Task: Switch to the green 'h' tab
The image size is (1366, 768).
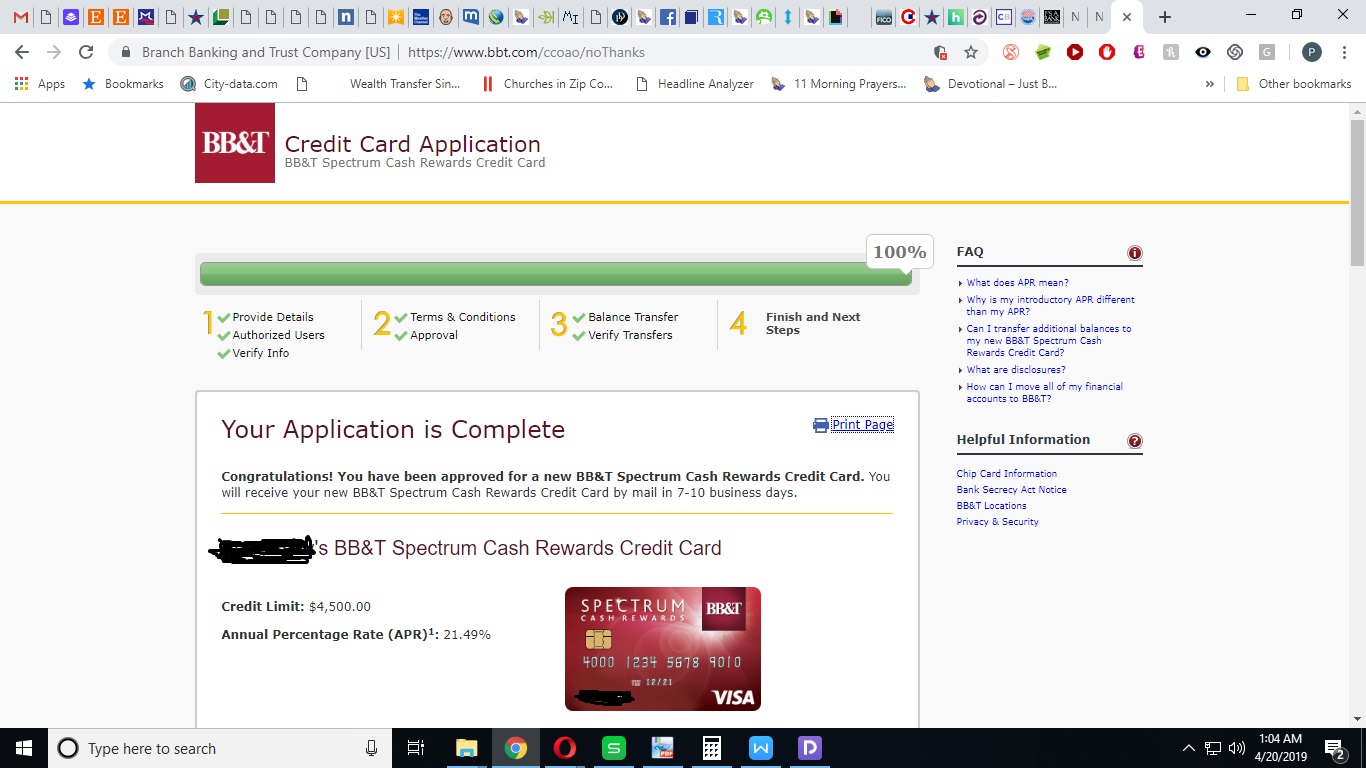Action: [956, 17]
